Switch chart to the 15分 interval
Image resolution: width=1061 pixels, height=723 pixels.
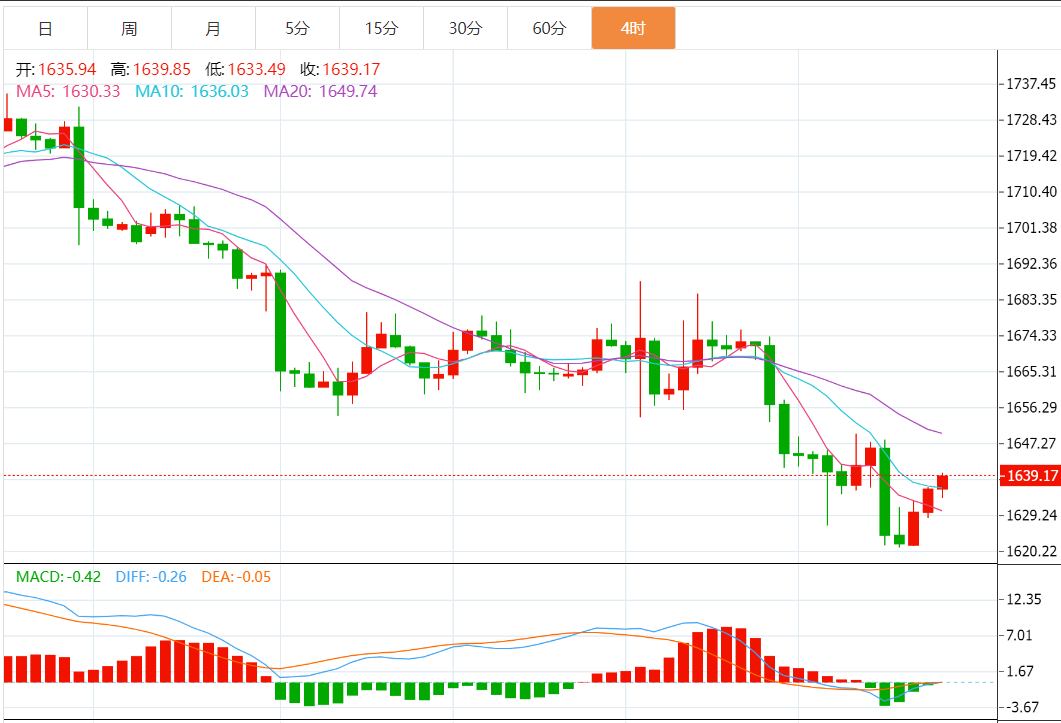coord(381,28)
